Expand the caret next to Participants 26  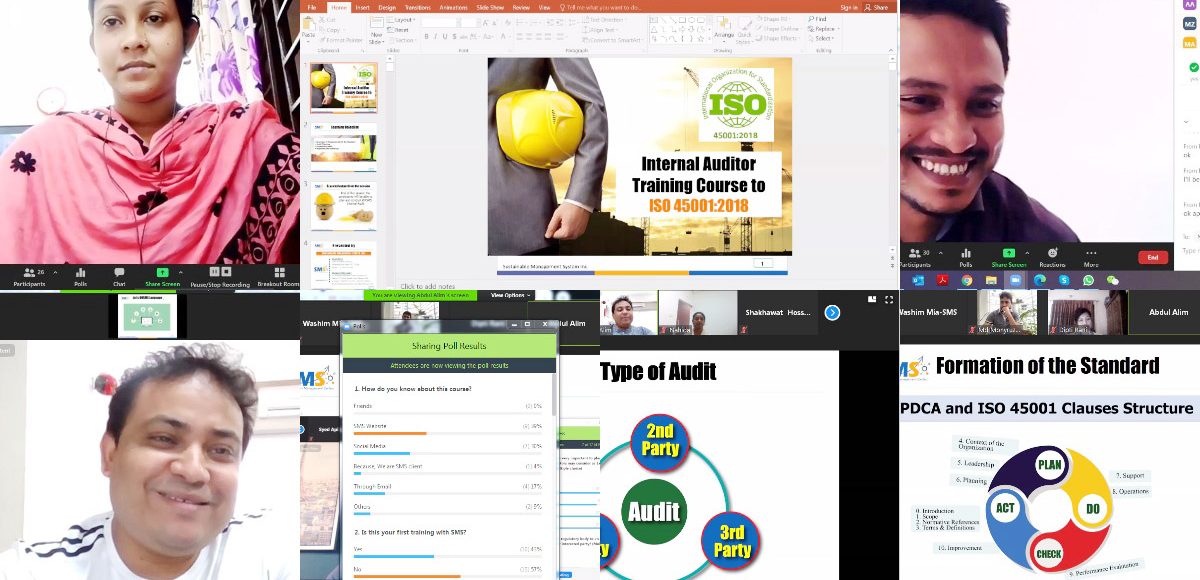(54, 272)
